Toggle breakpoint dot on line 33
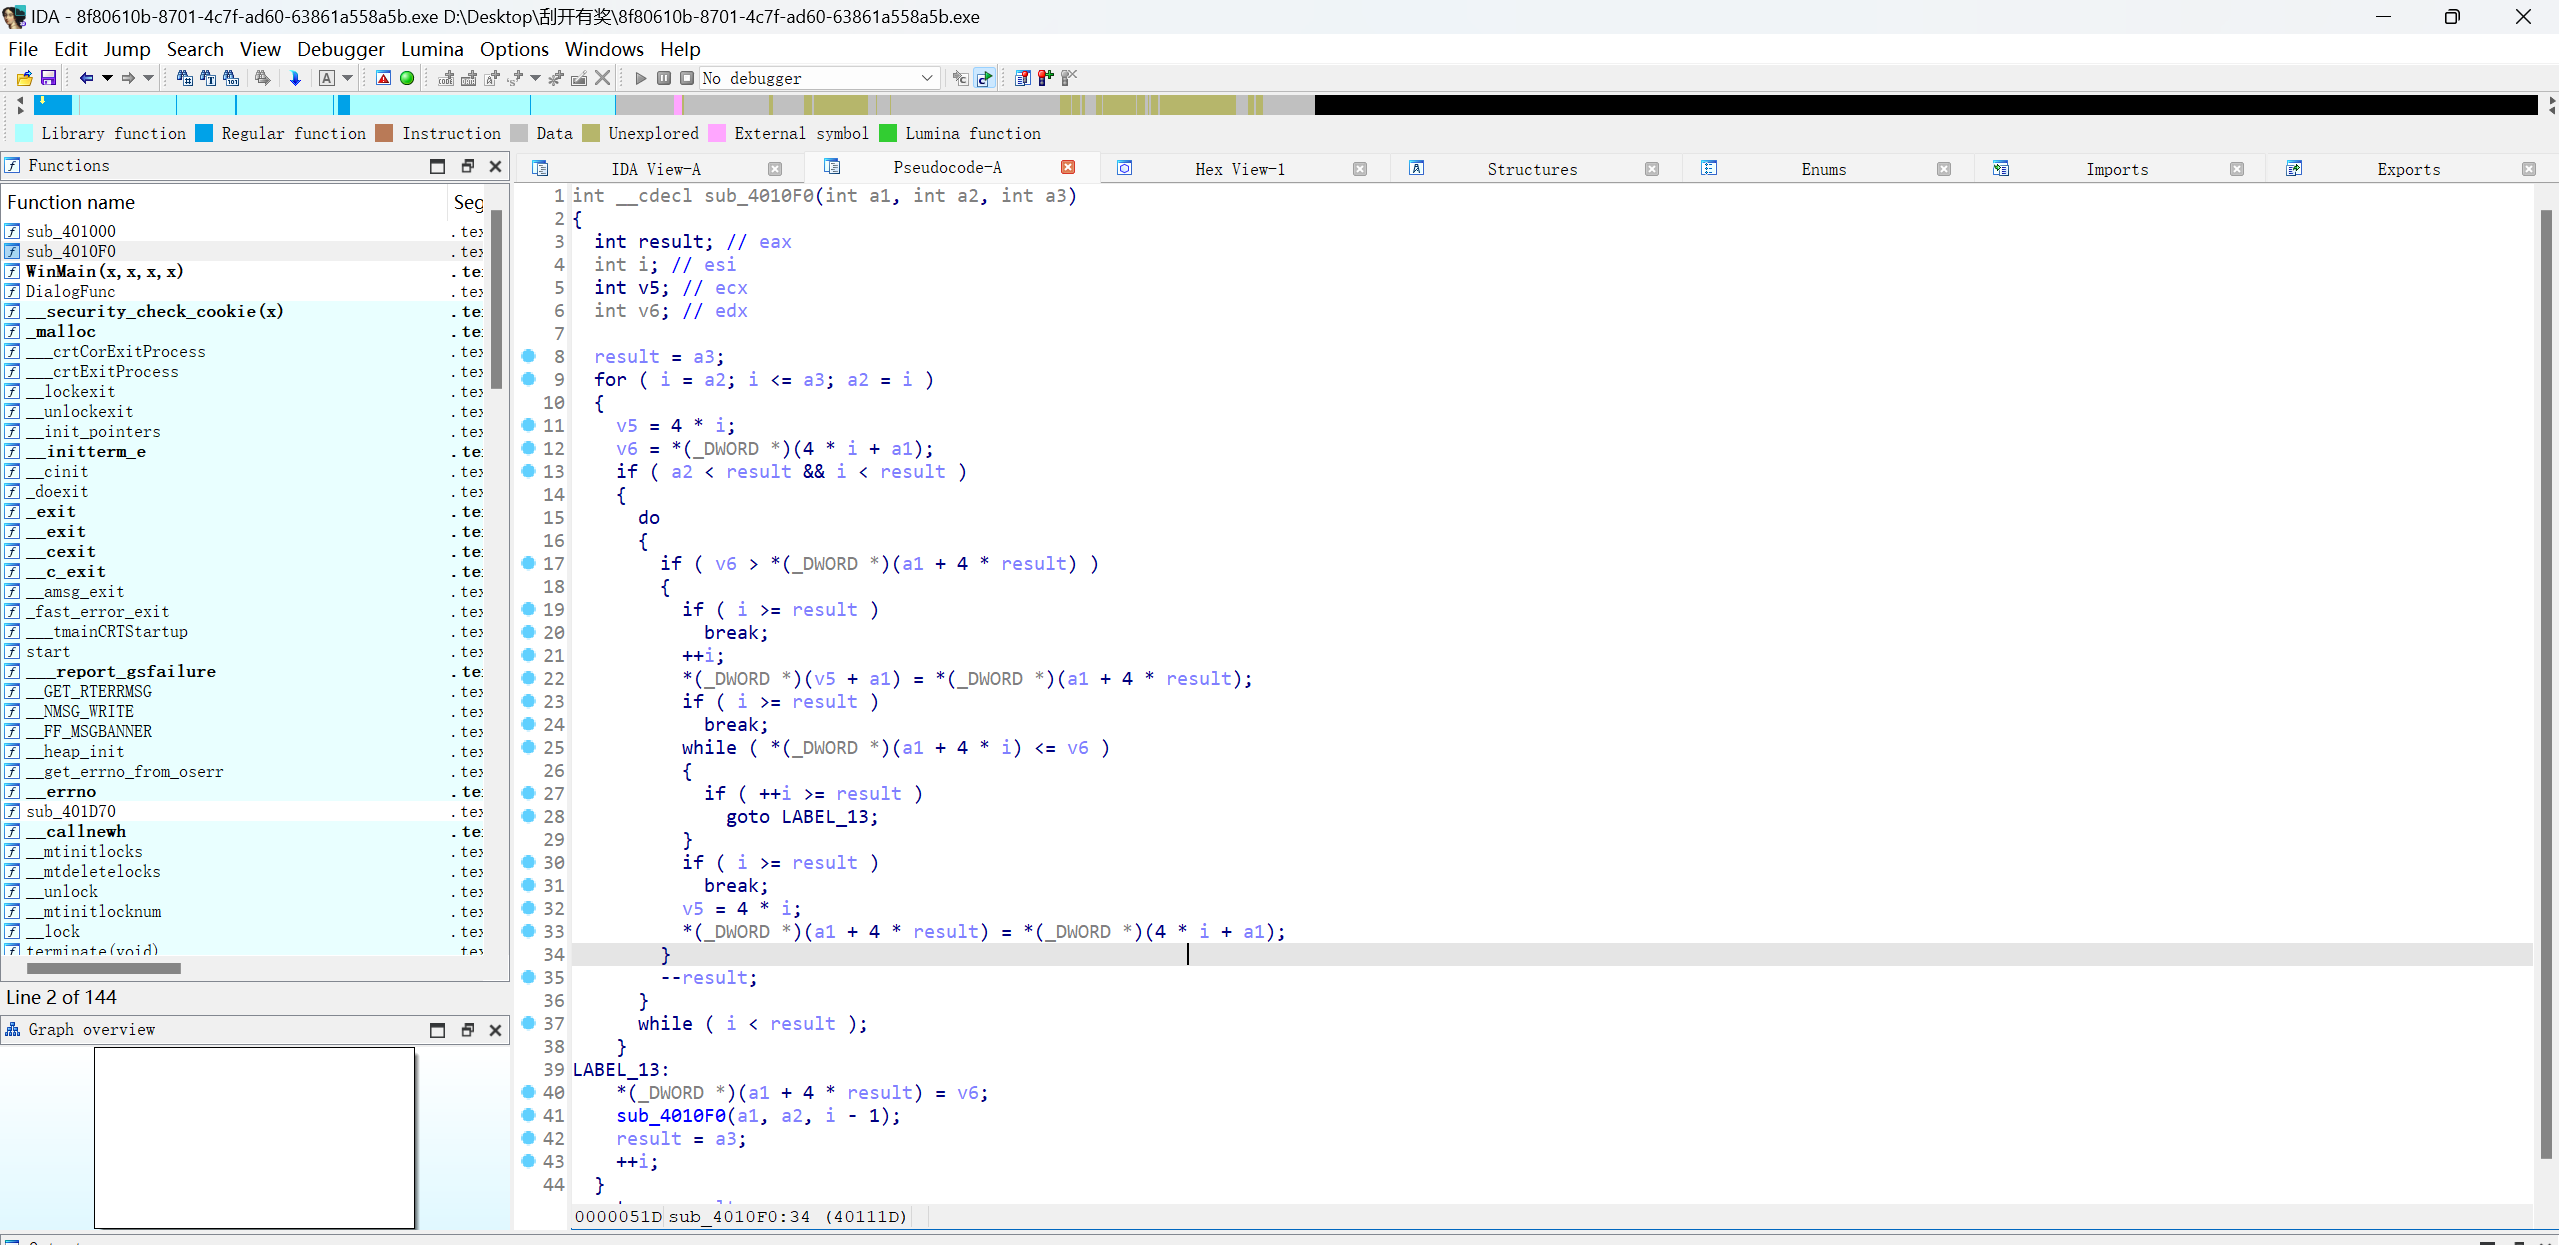Screen dimensions: 2559x1245 (x=528, y=931)
